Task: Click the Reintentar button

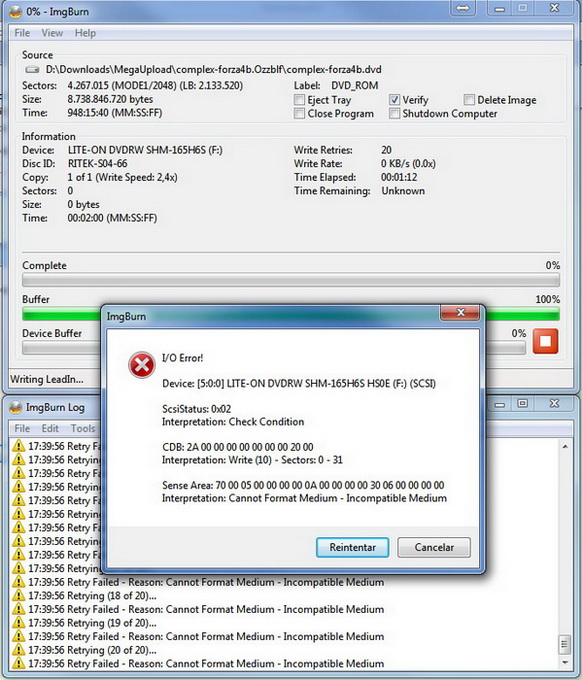Action: [x=353, y=547]
